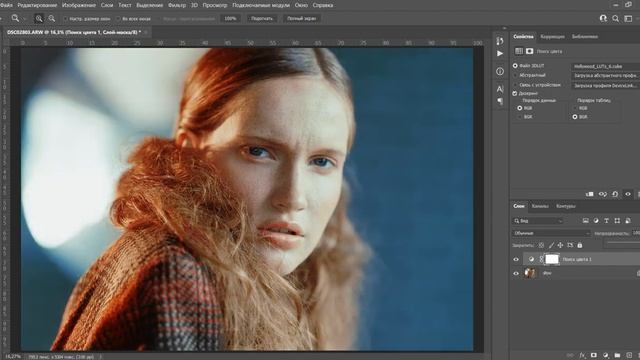Lock transparent pixels icon

tap(541, 245)
